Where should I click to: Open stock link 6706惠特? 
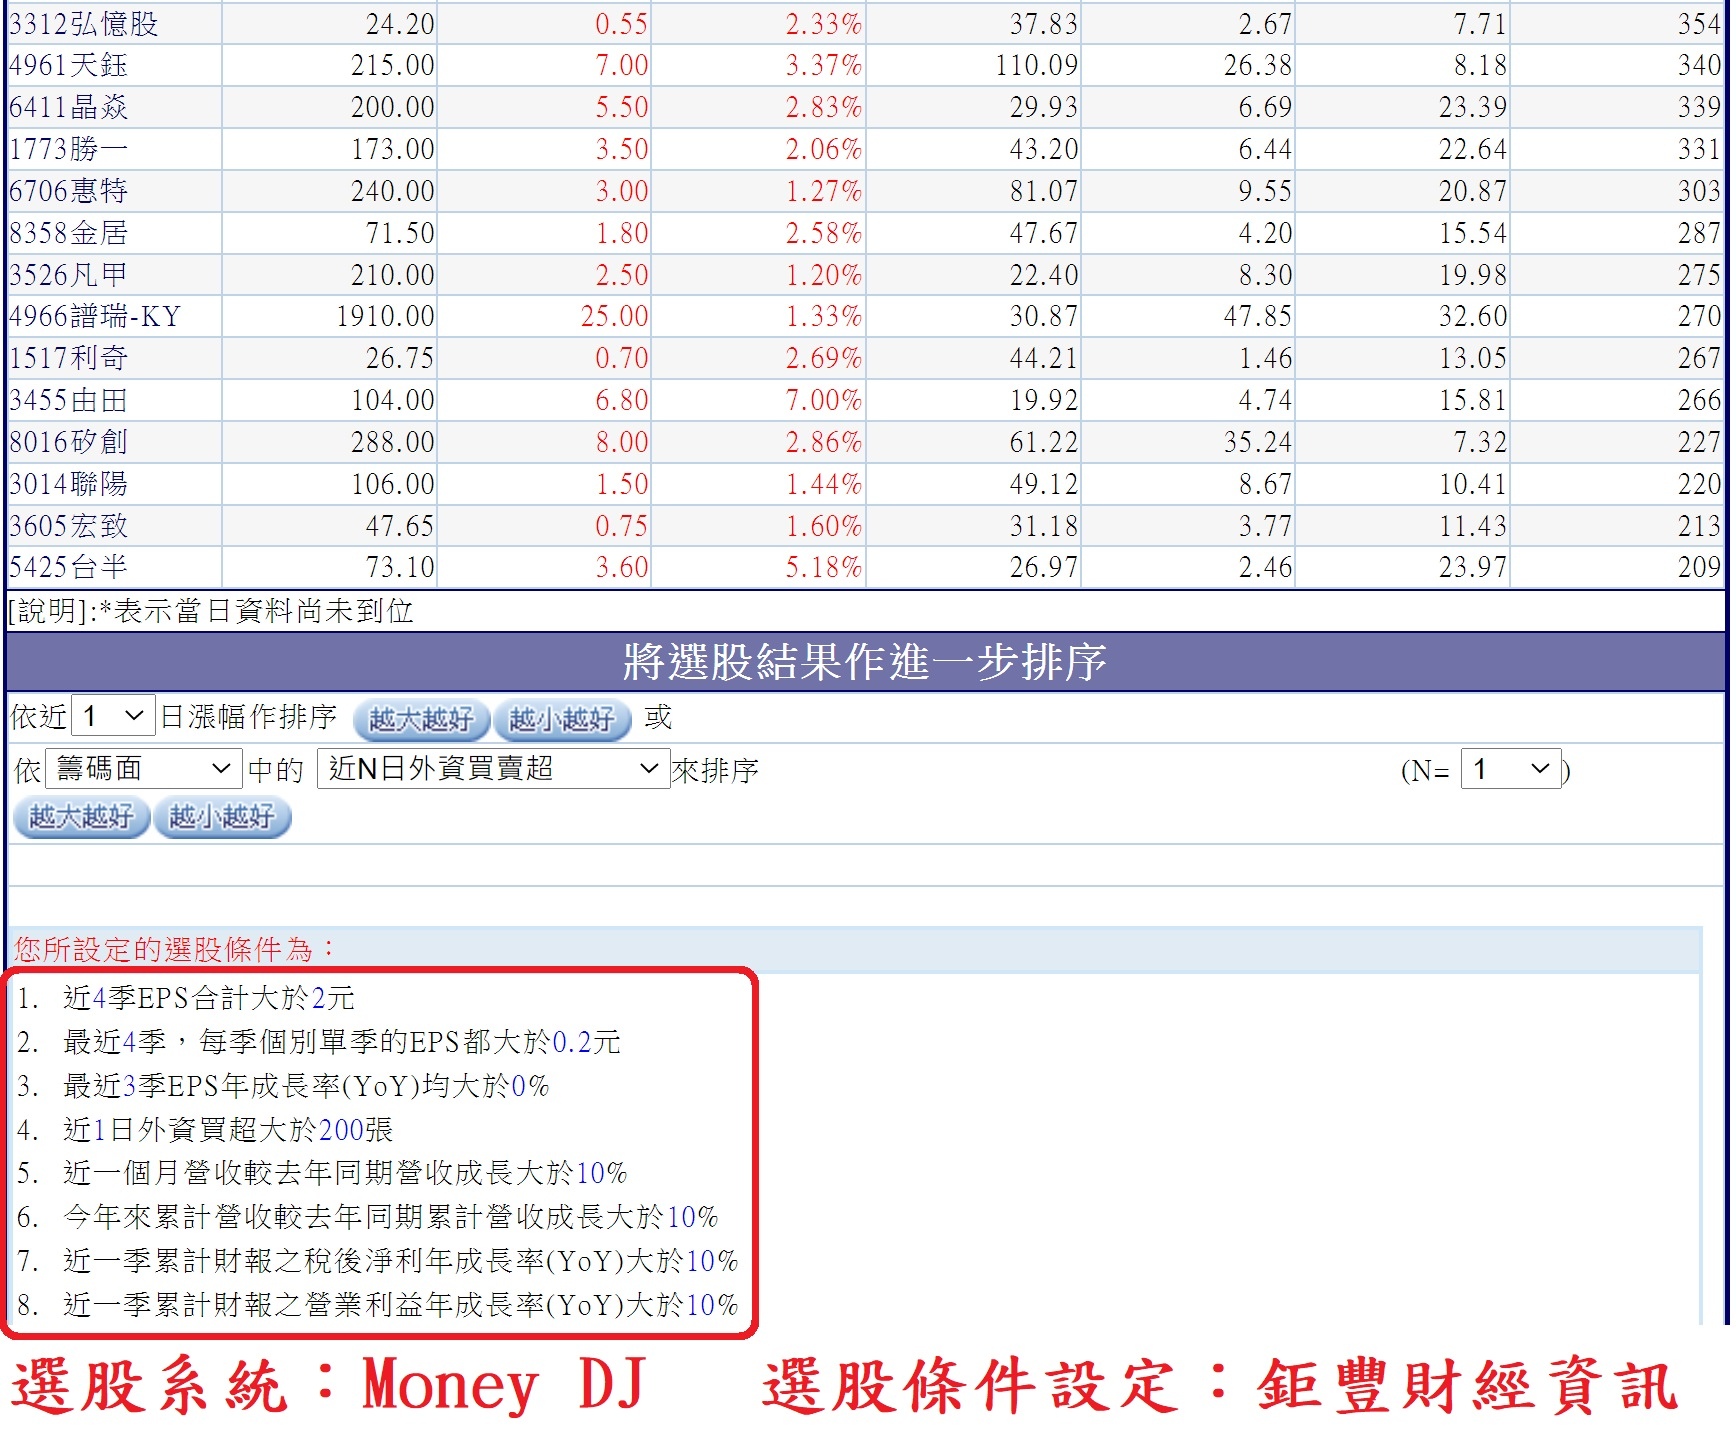click(x=69, y=191)
